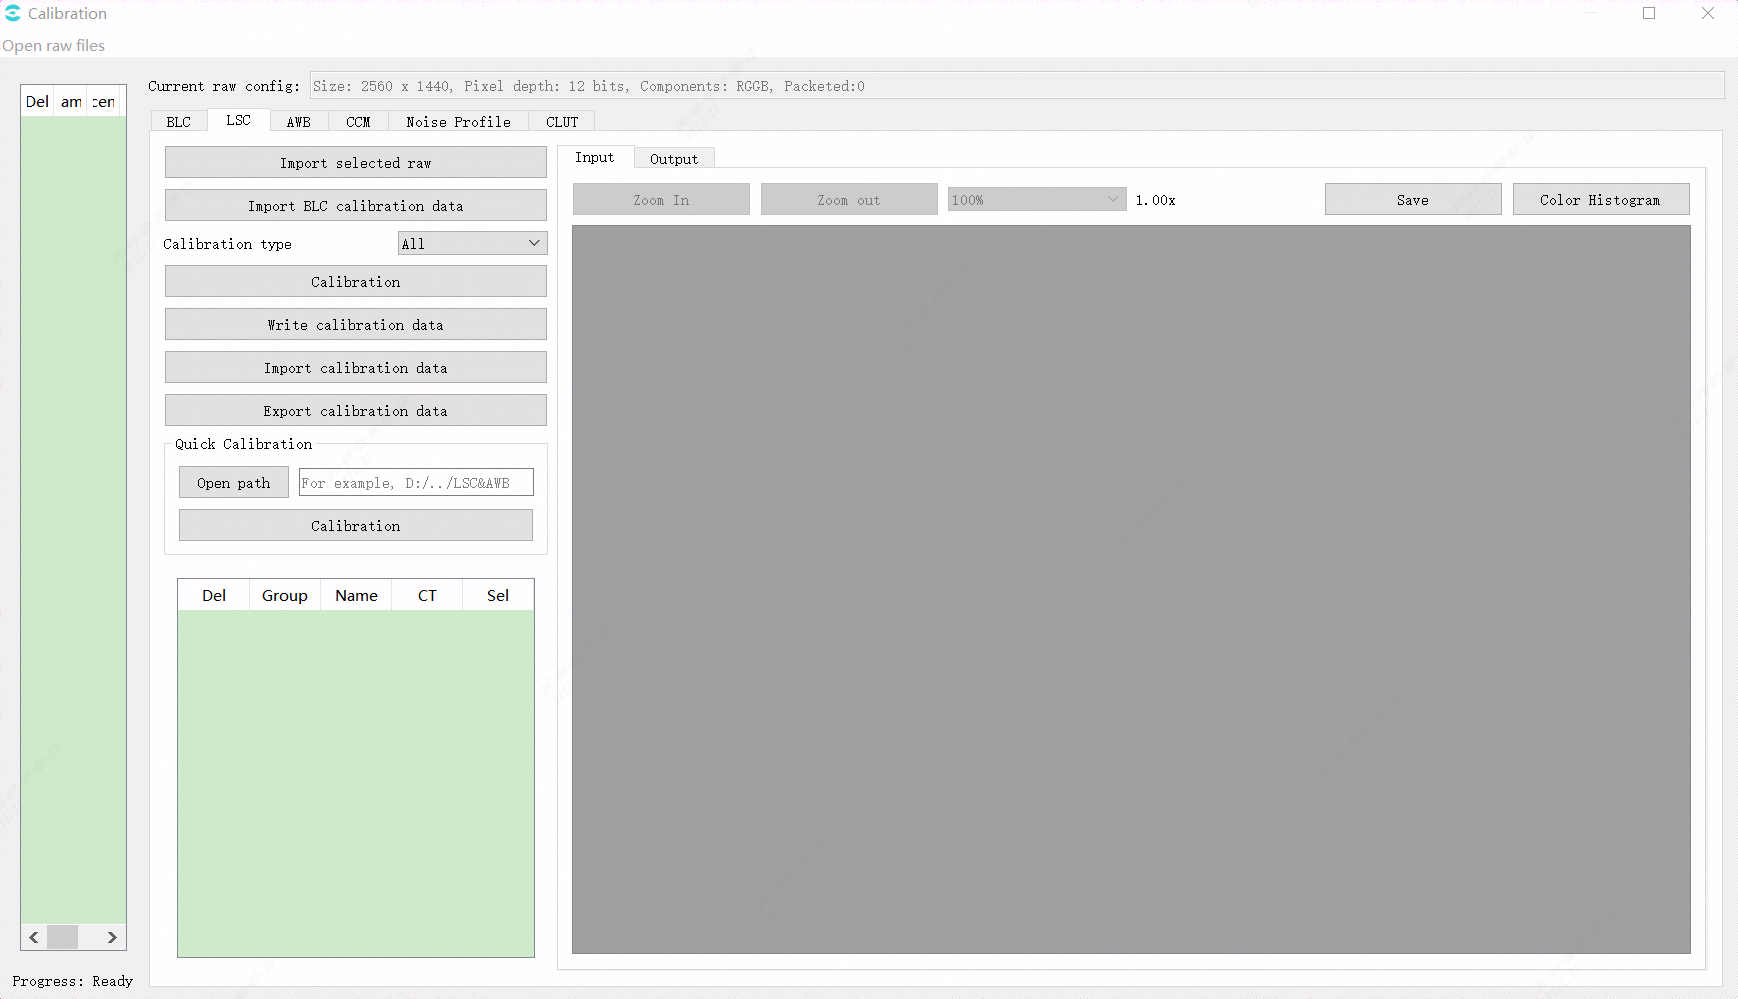Switch to the AWB tab

[x=298, y=121]
